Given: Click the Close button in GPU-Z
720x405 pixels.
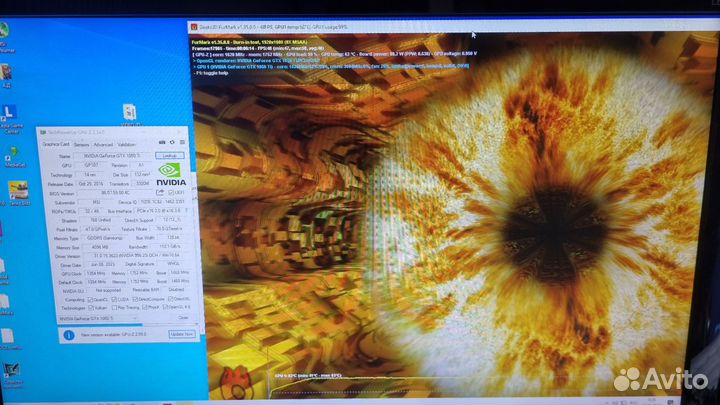Looking at the screenshot, I should tap(182, 319).
